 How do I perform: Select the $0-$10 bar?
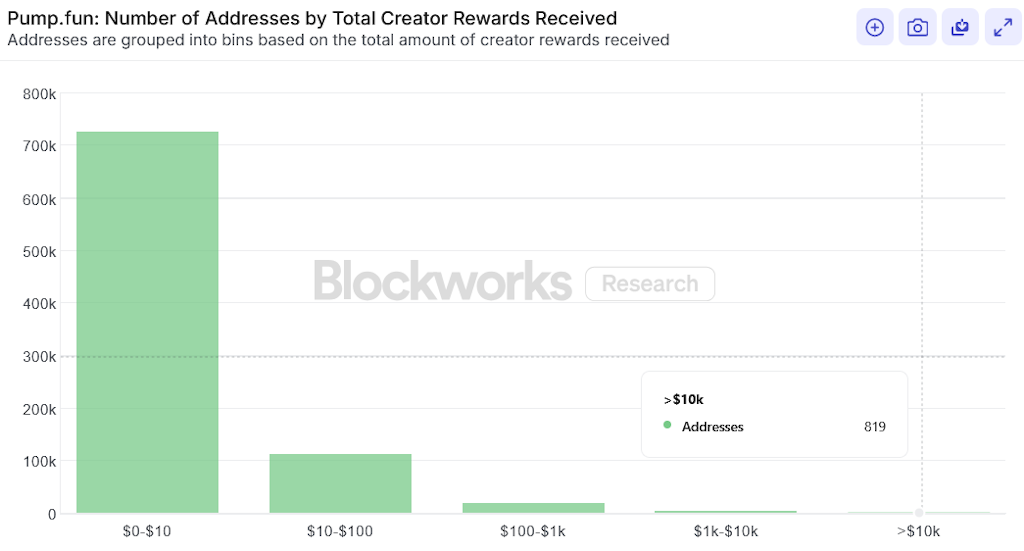(147, 322)
